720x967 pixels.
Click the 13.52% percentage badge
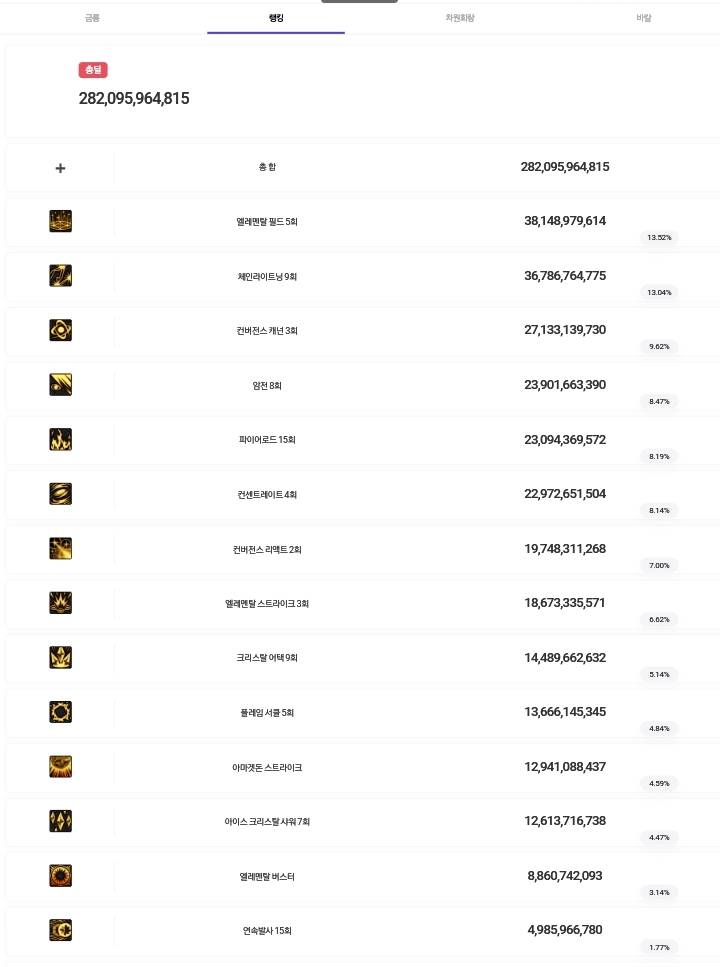point(659,238)
